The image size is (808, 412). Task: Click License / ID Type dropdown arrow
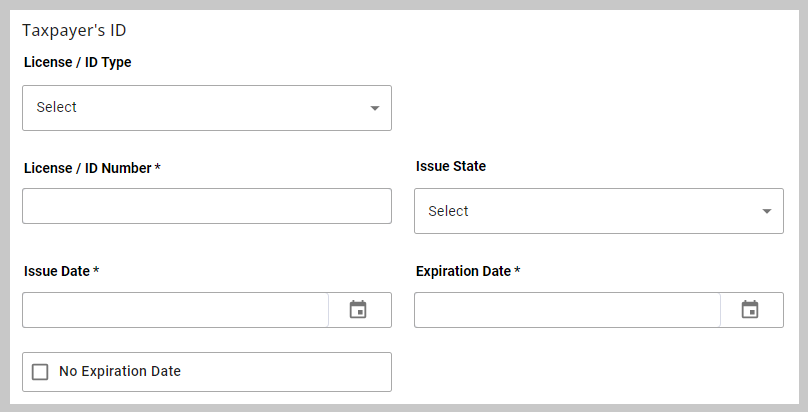375,108
